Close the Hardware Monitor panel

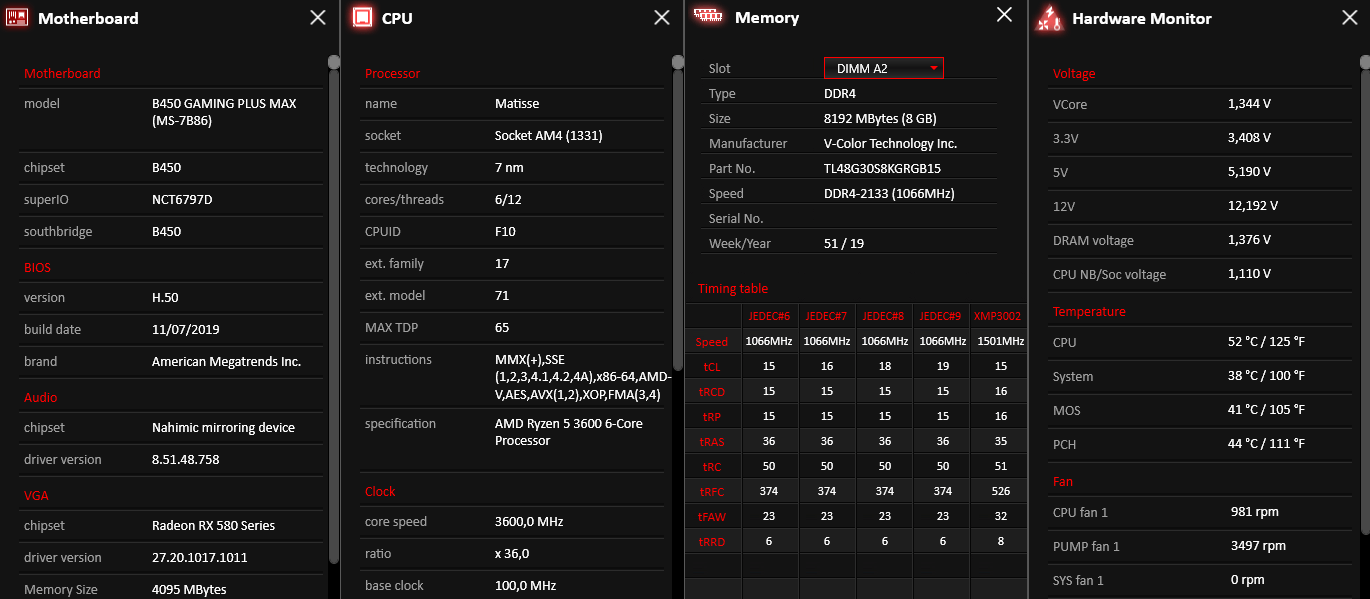(x=1349, y=18)
